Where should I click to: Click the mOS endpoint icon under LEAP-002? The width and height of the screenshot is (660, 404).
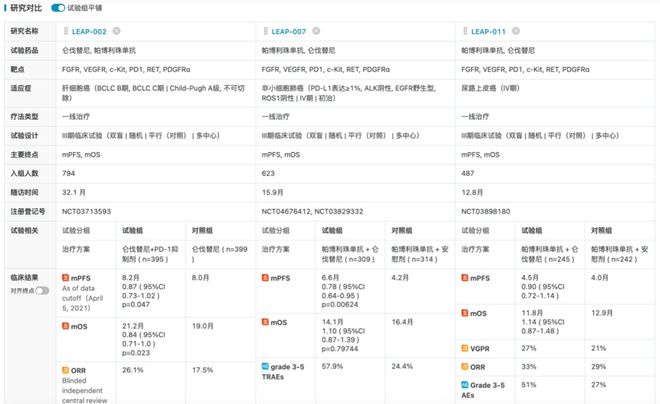(65, 326)
